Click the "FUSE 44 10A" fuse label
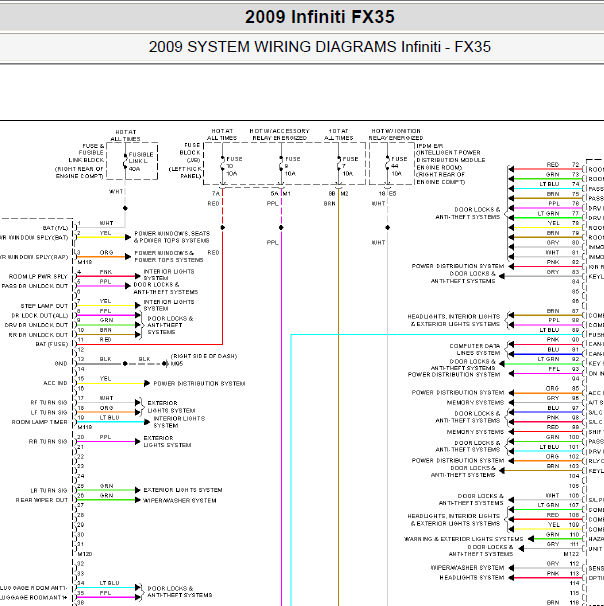The height and width of the screenshot is (606, 604). click(x=399, y=166)
